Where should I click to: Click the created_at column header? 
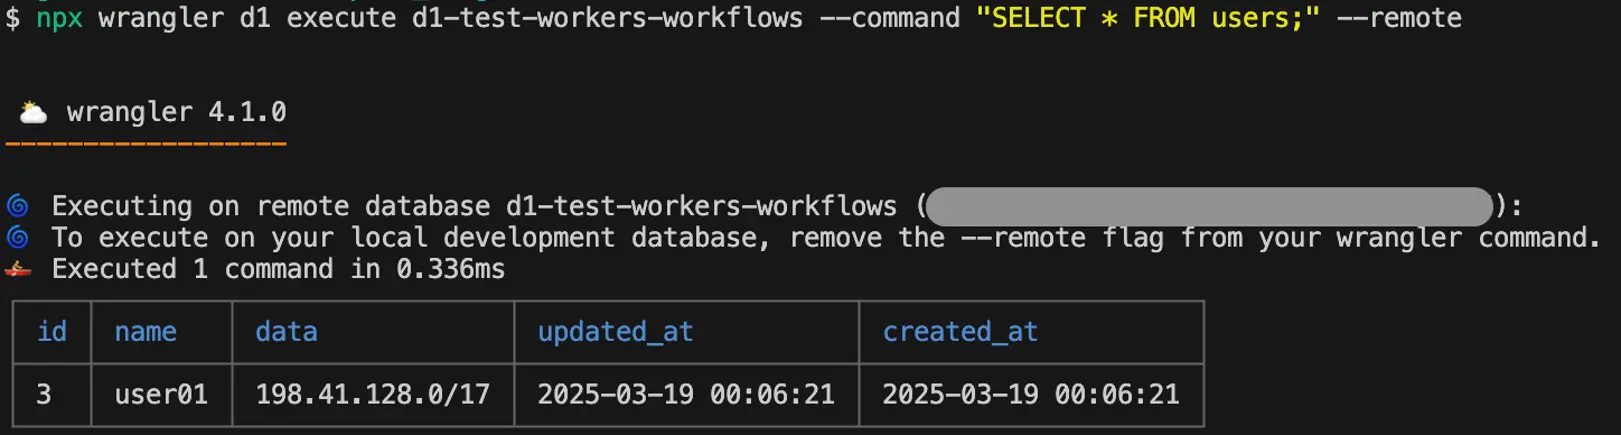coord(960,332)
